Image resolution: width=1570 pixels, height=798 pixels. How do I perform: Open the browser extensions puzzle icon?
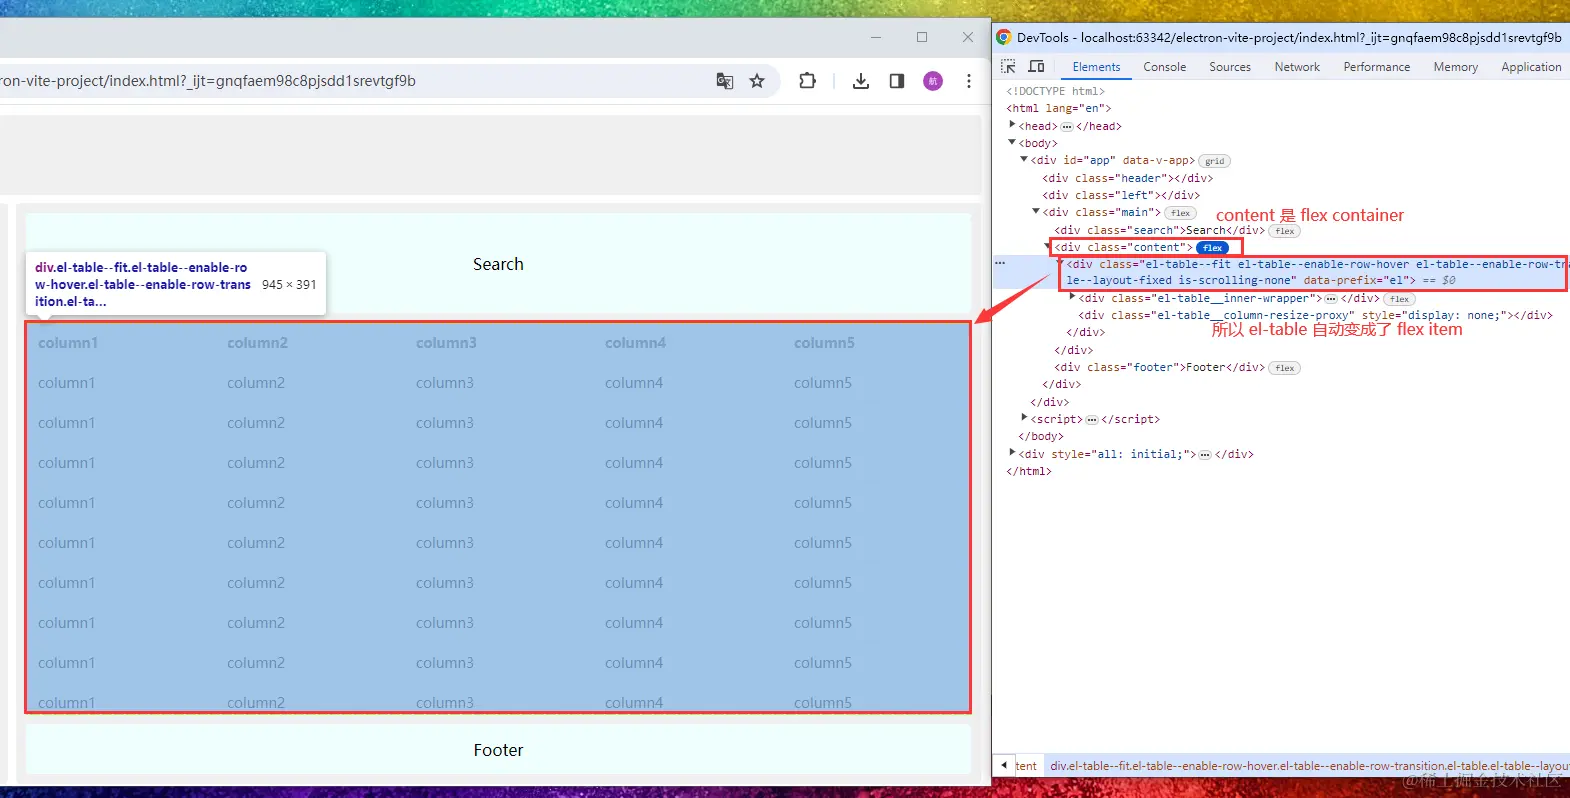[x=807, y=81]
